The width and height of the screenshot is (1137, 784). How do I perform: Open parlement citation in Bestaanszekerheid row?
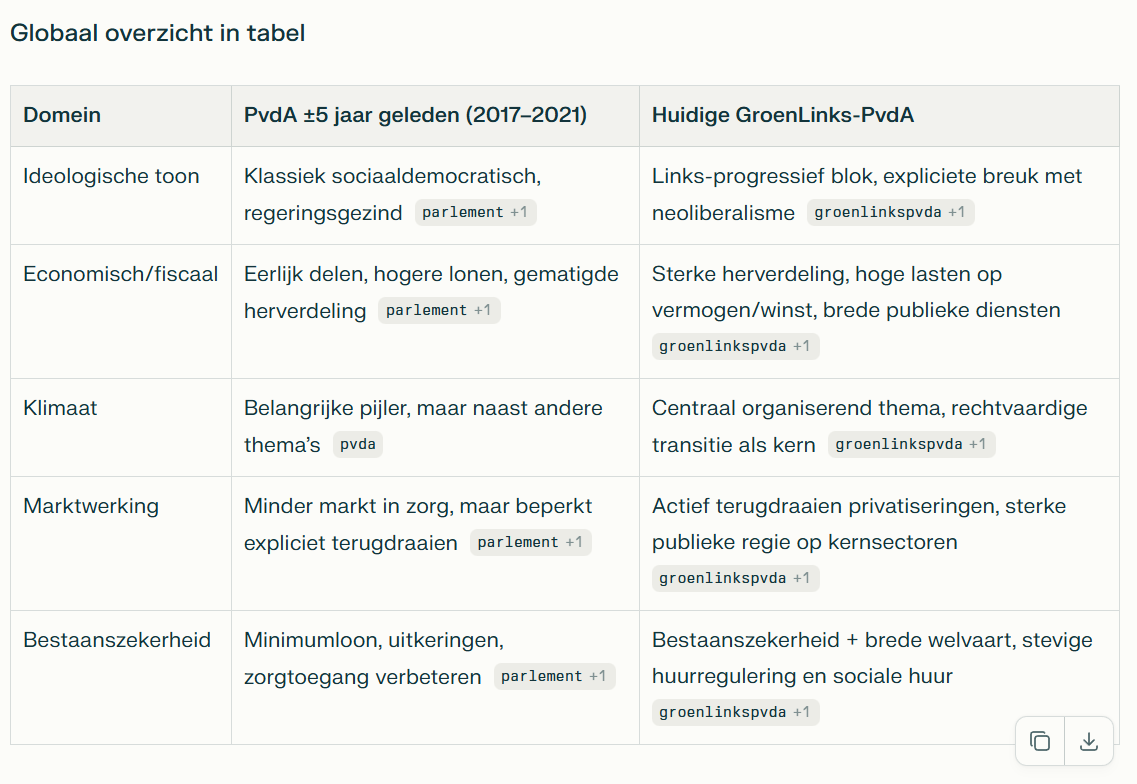(554, 676)
